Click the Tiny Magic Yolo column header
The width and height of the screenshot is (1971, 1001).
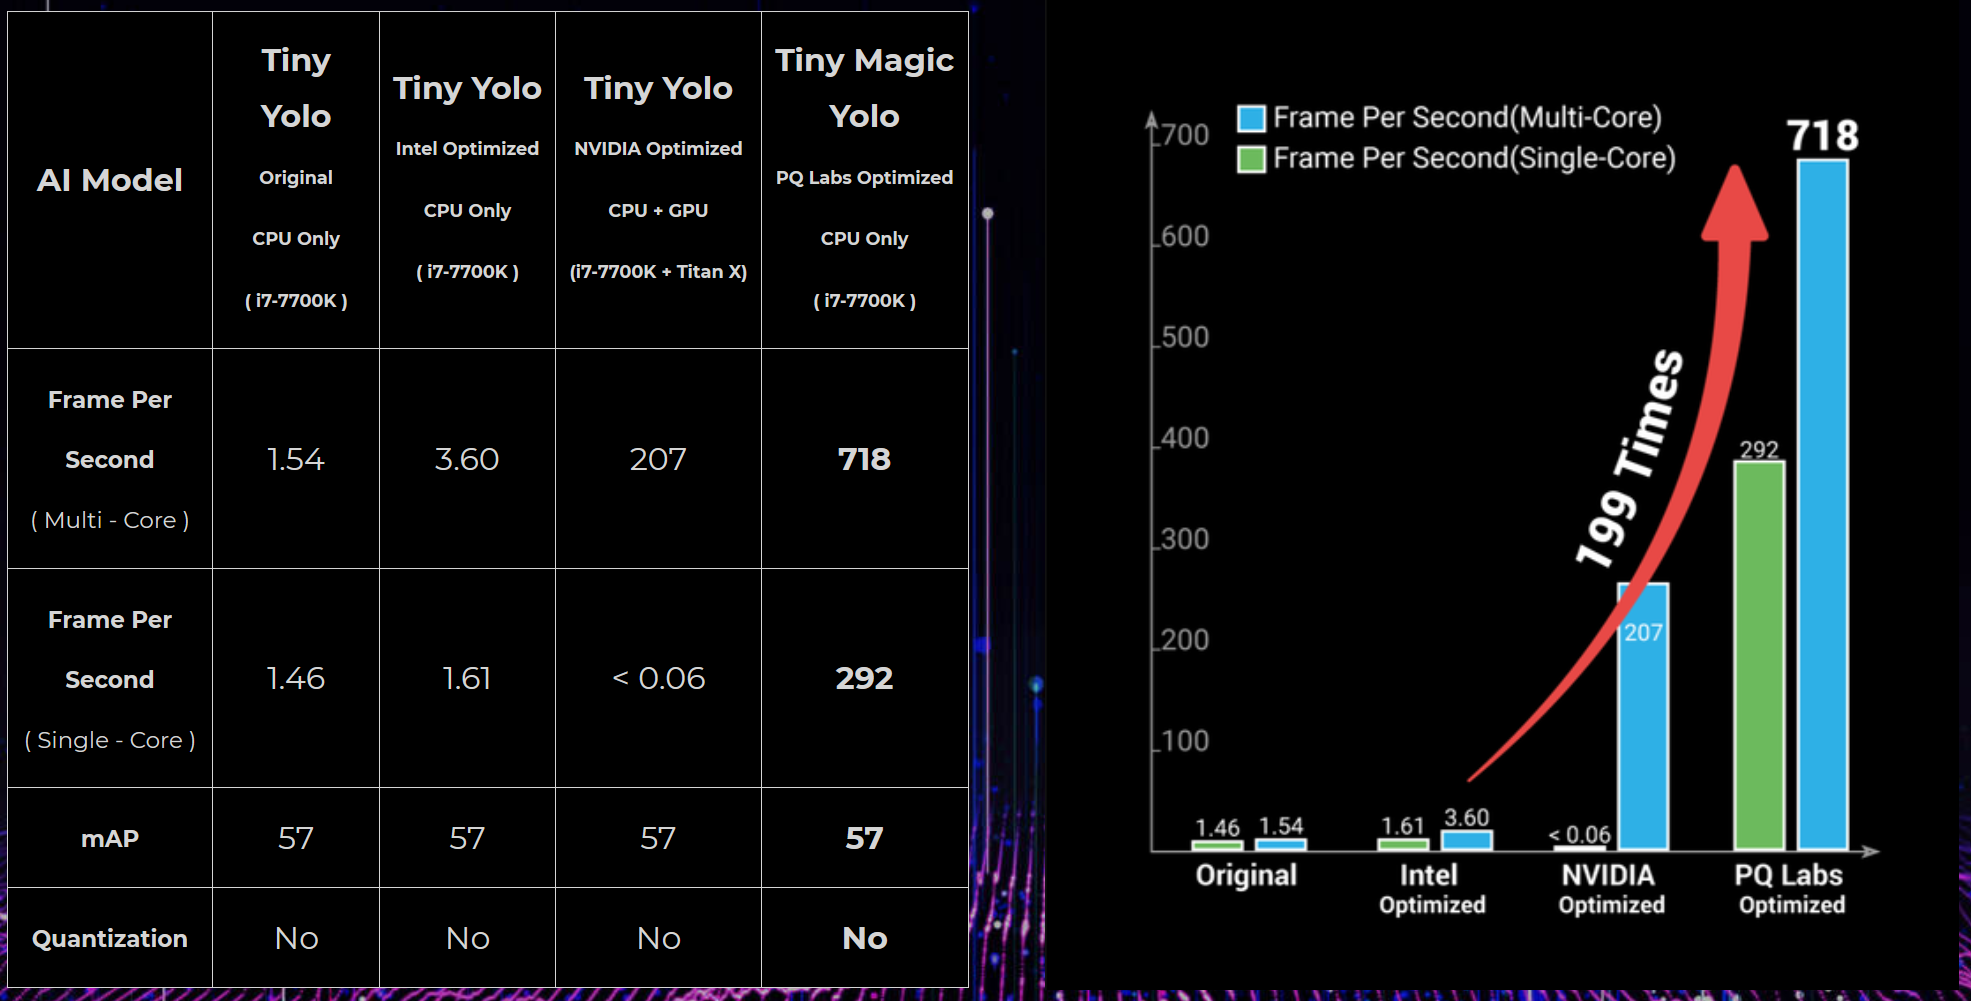click(x=864, y=180)
